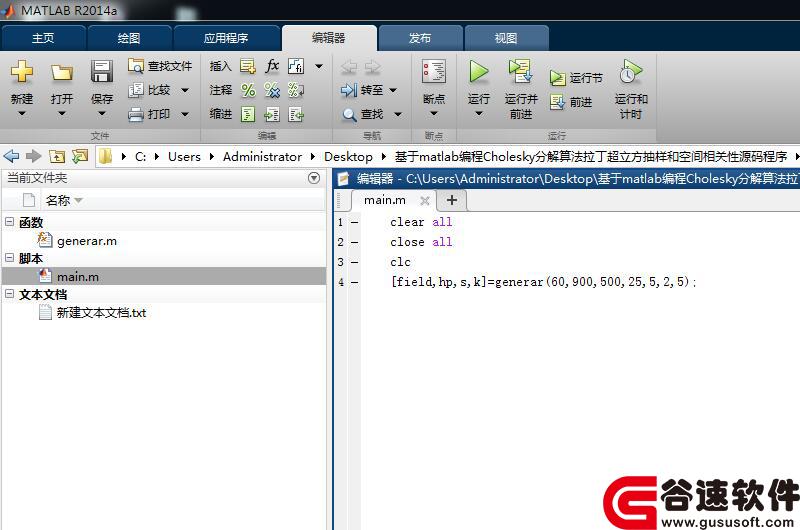Select the main.m editor tab

pyautogui.click(x=385, y=200)
